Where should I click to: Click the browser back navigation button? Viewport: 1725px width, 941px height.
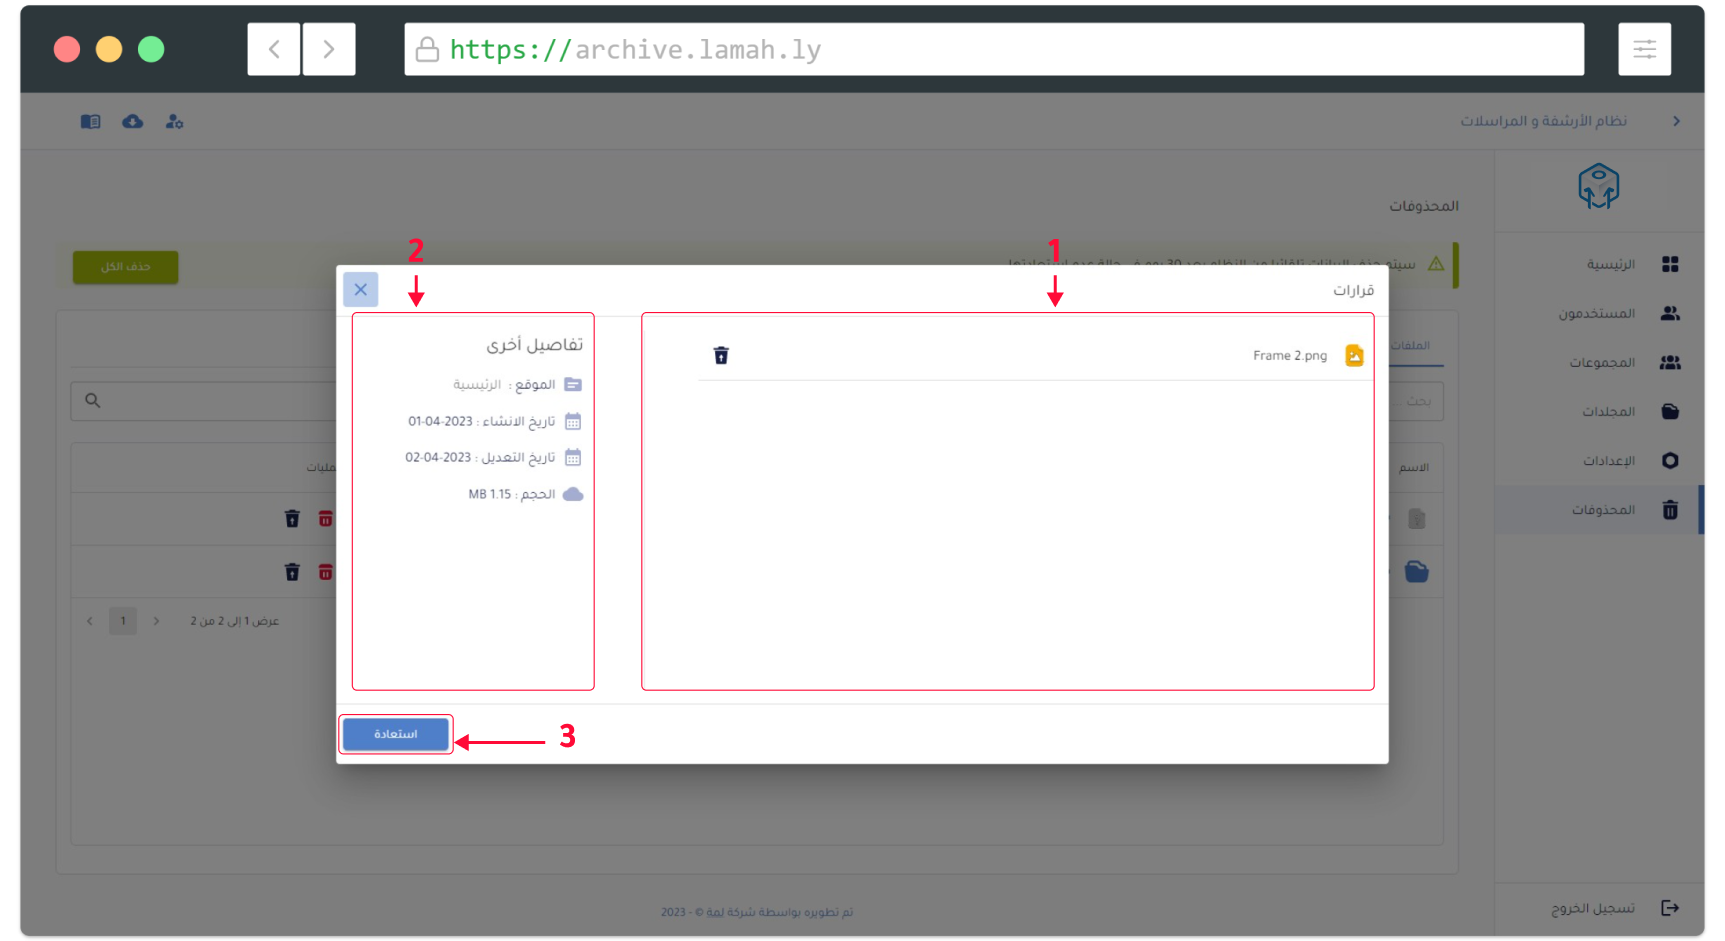274,49
